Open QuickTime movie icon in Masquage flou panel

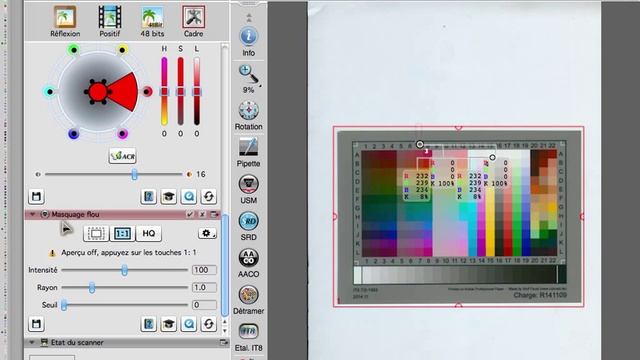tap(189, 324)
